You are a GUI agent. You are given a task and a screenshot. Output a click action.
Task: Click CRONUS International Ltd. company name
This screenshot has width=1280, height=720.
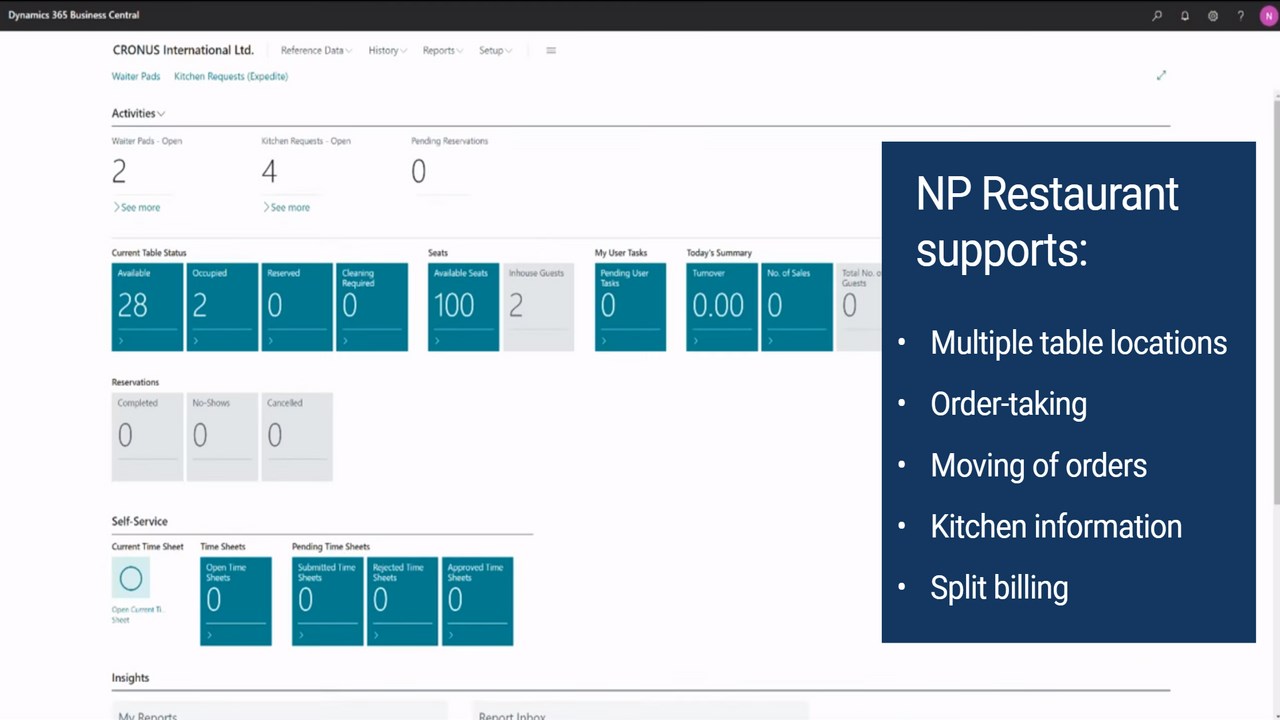(x=183, y=50)
